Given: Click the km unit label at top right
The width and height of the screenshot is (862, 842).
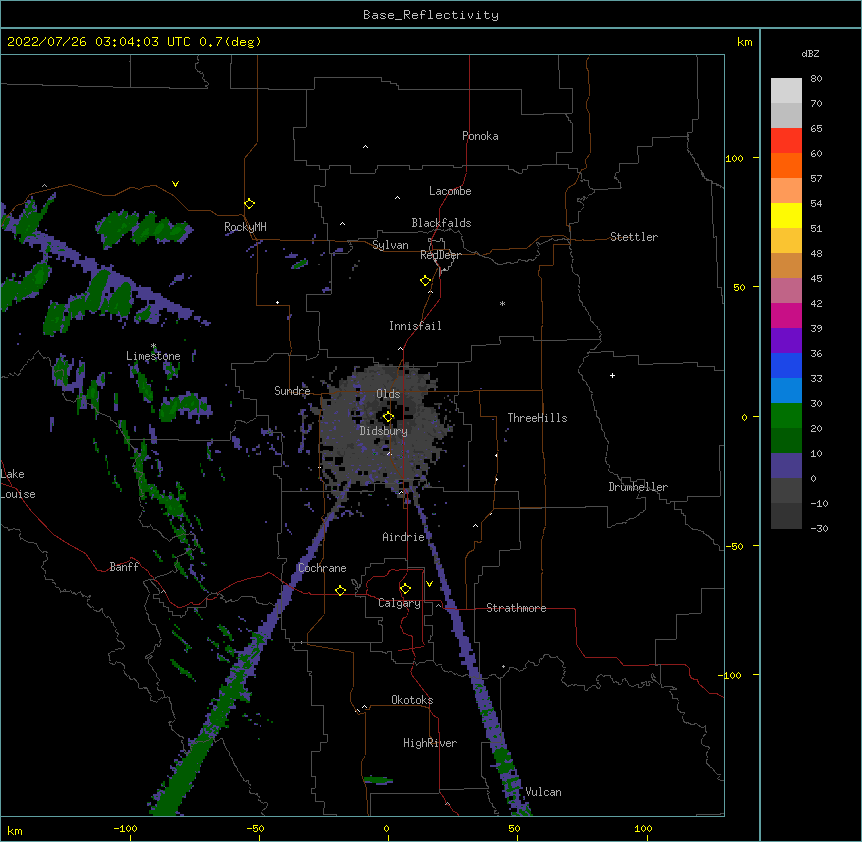Looking at the screenshot, I should [x=744, y=42].
